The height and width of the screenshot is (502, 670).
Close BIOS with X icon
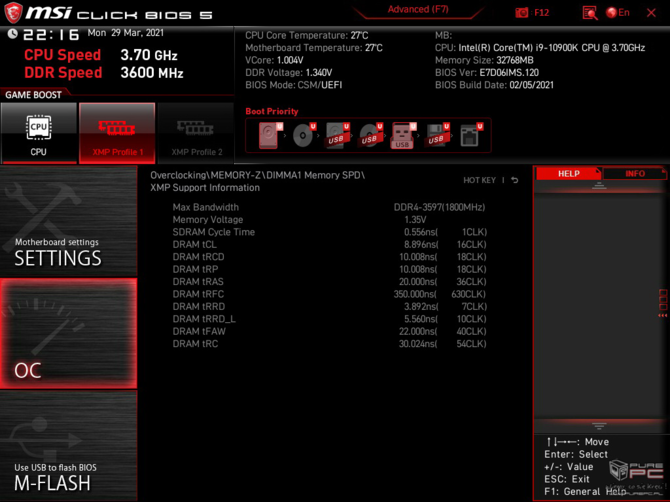651,13
